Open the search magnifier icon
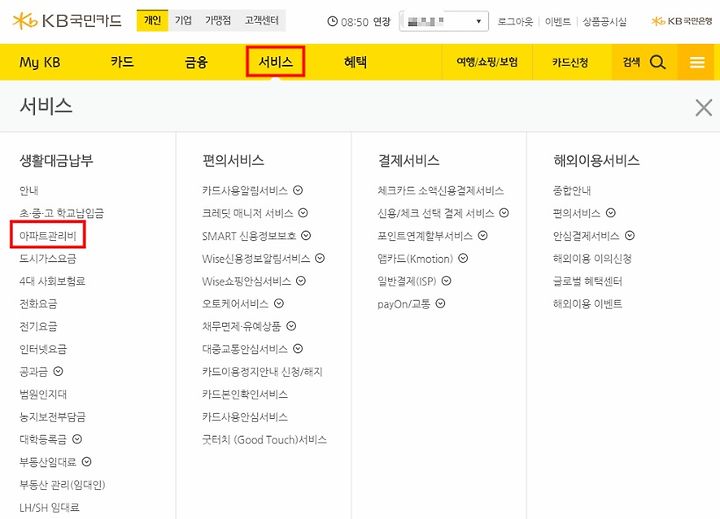The image size is (720, 519). pos(658,62)
